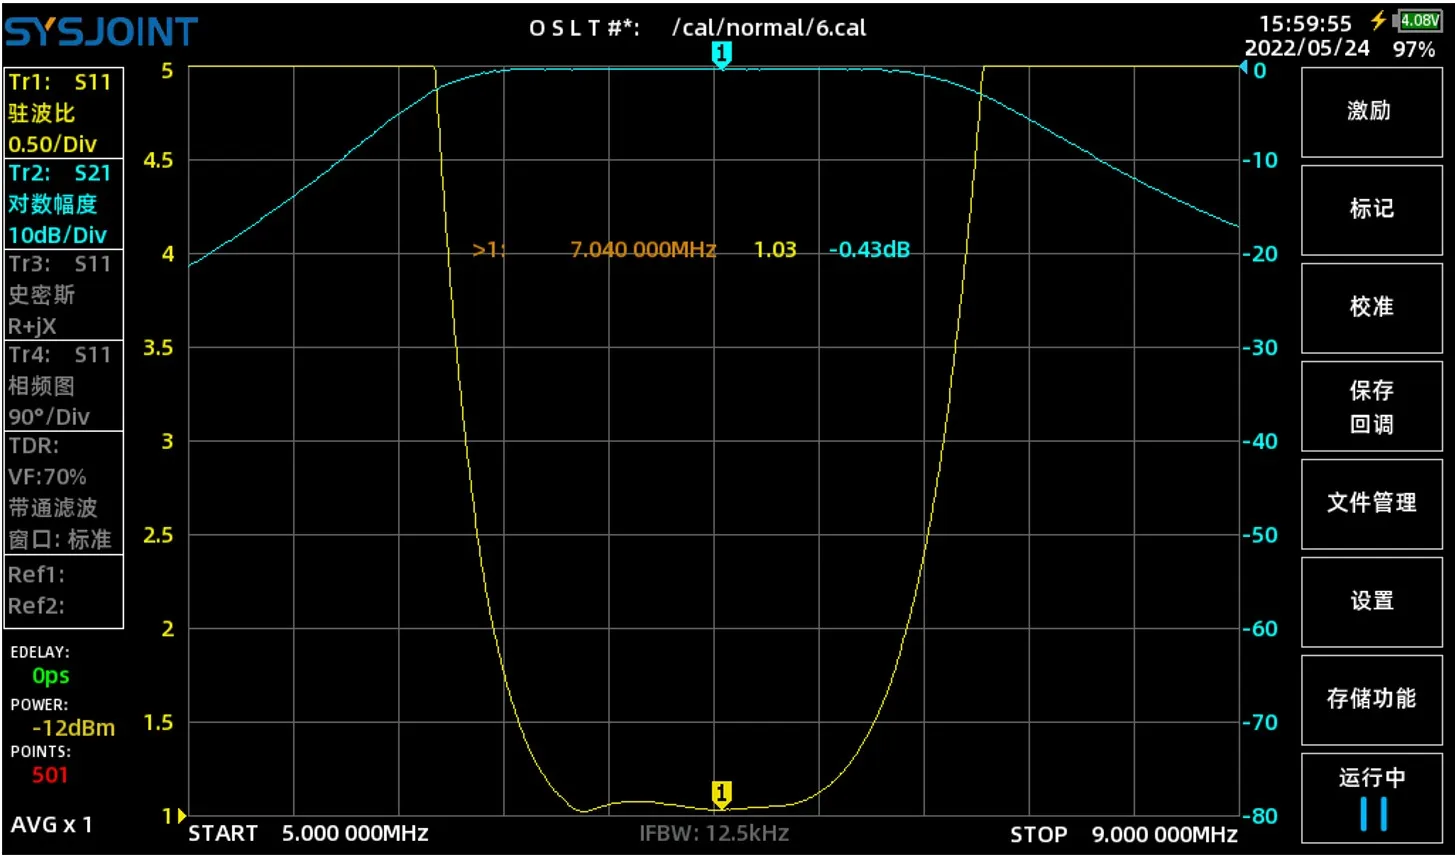The width and height of the screenshot is (1455, 856).
Task: Click the POWER -12dBm value
Action: pyautogui.click(x=74, y=728)
